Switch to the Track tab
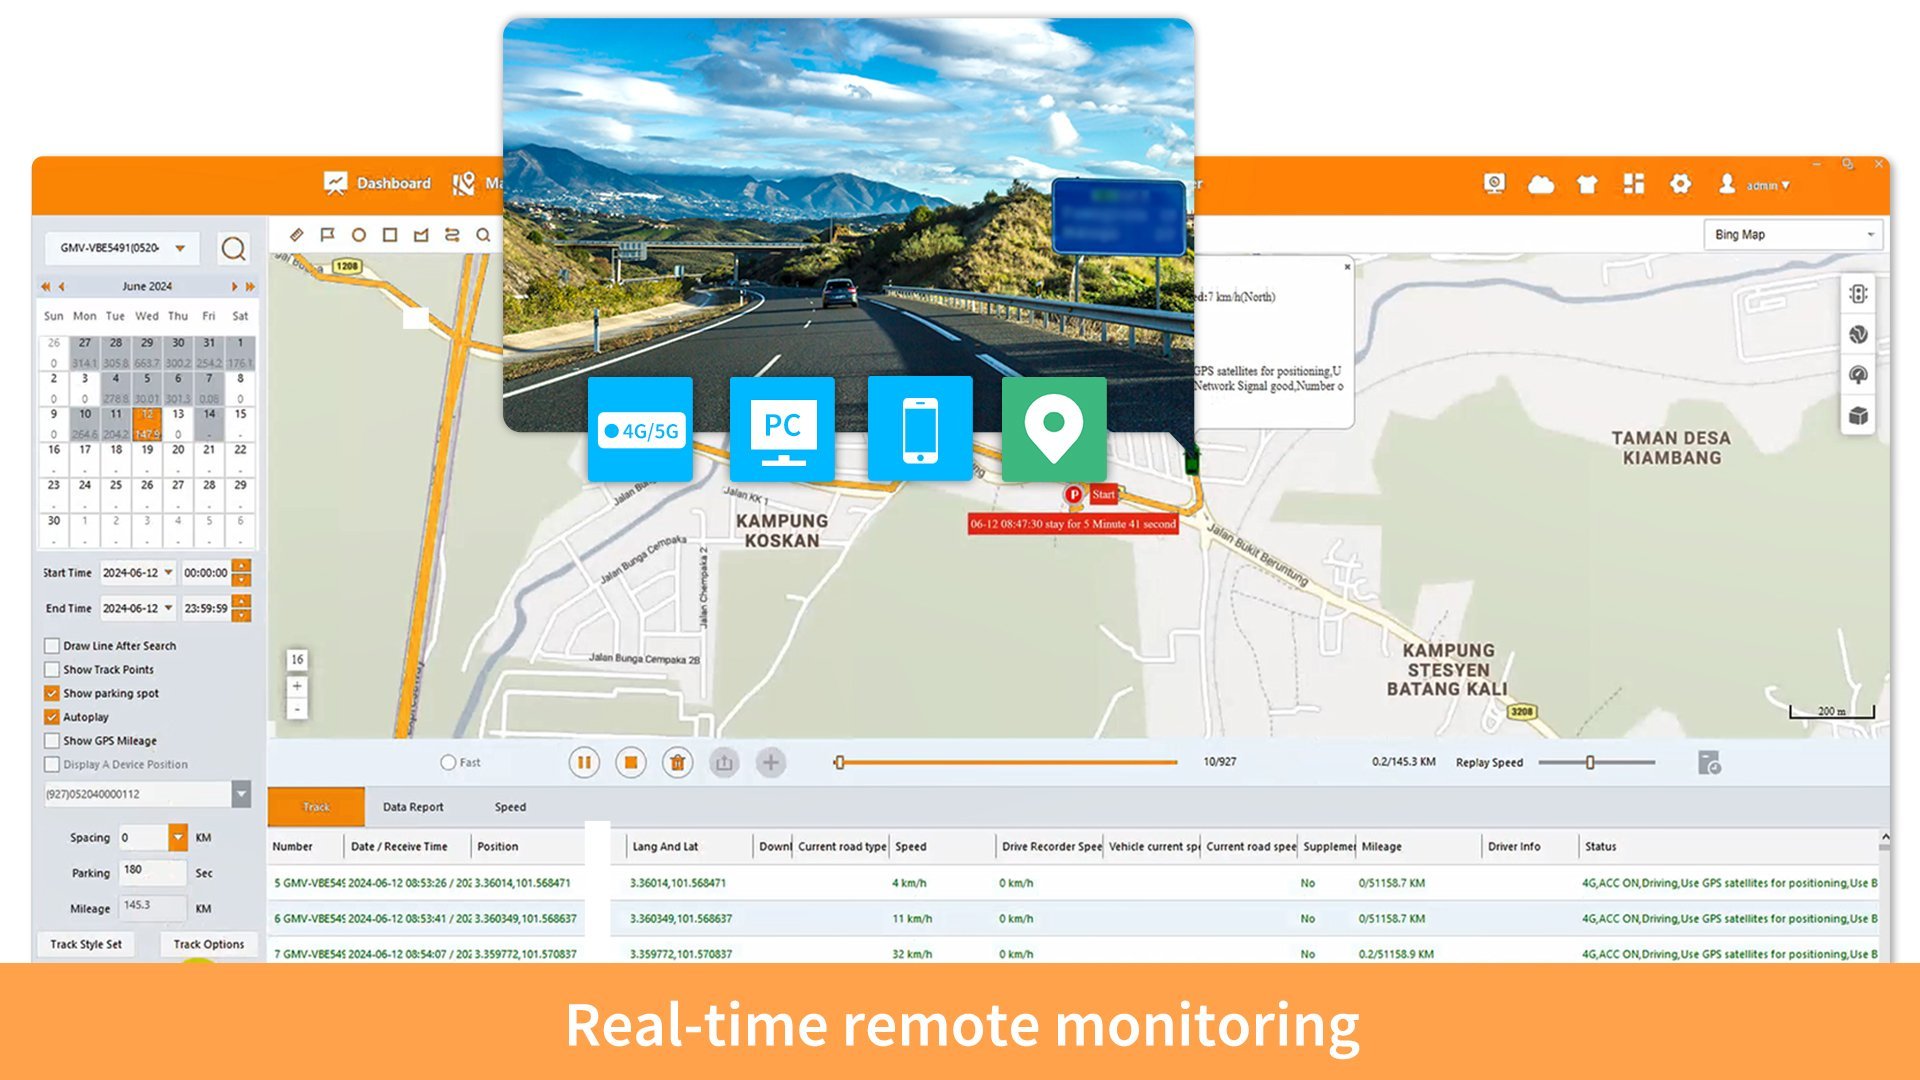The height and width of the screenshot is (1080, 1920). [x=316, y=807]
